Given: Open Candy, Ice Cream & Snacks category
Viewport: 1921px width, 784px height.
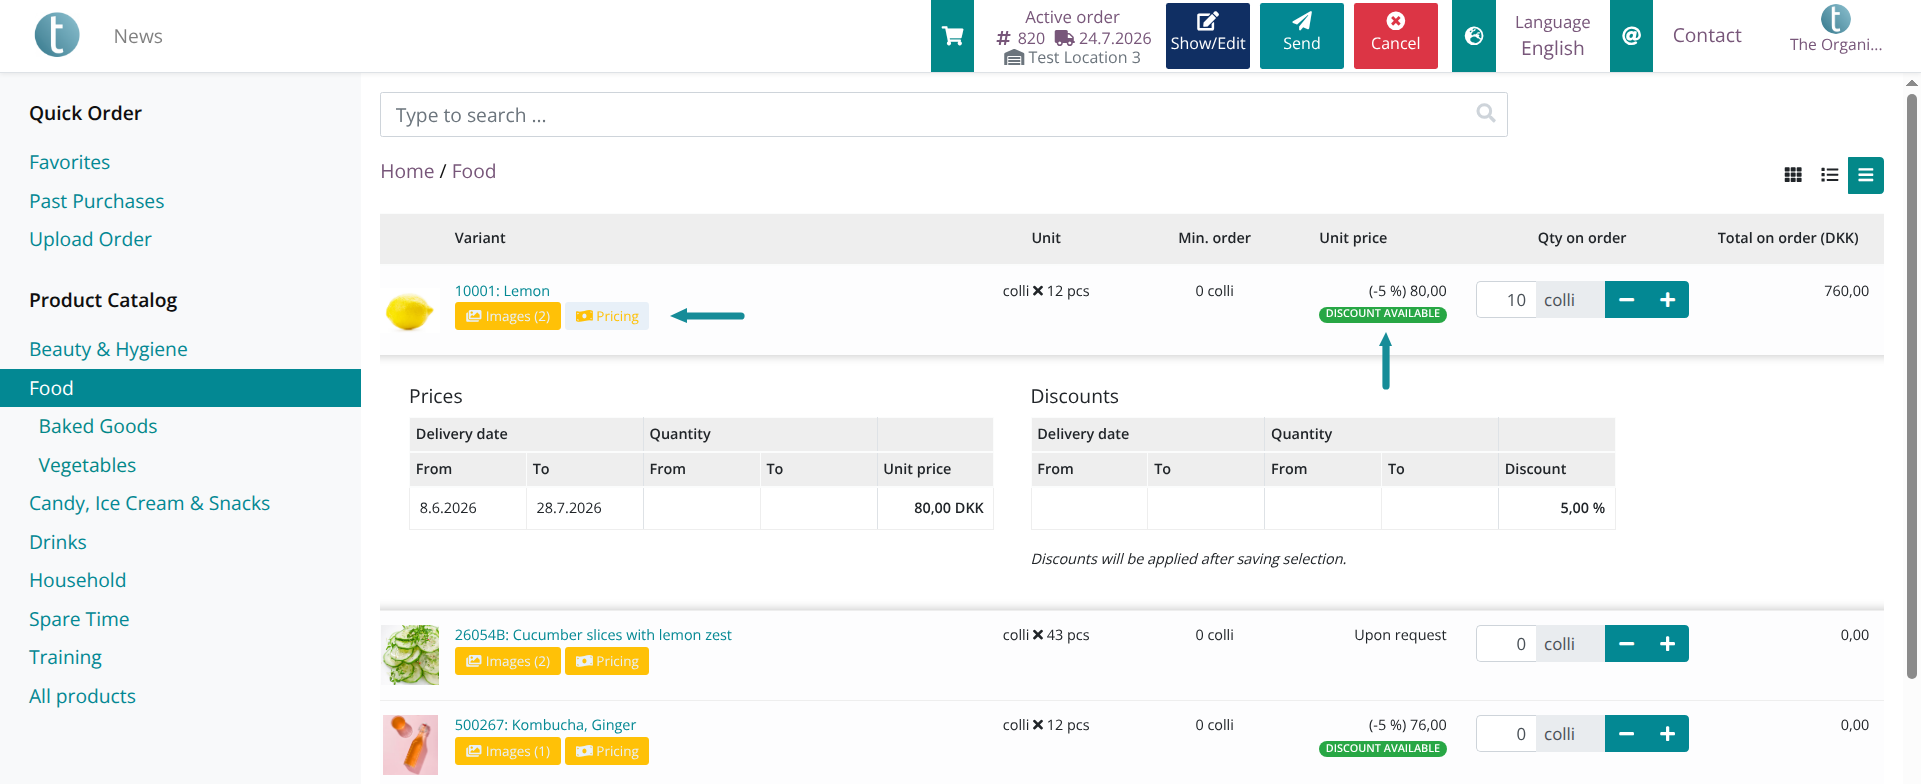Looking at the screenshot, I should tap(149, 503).
